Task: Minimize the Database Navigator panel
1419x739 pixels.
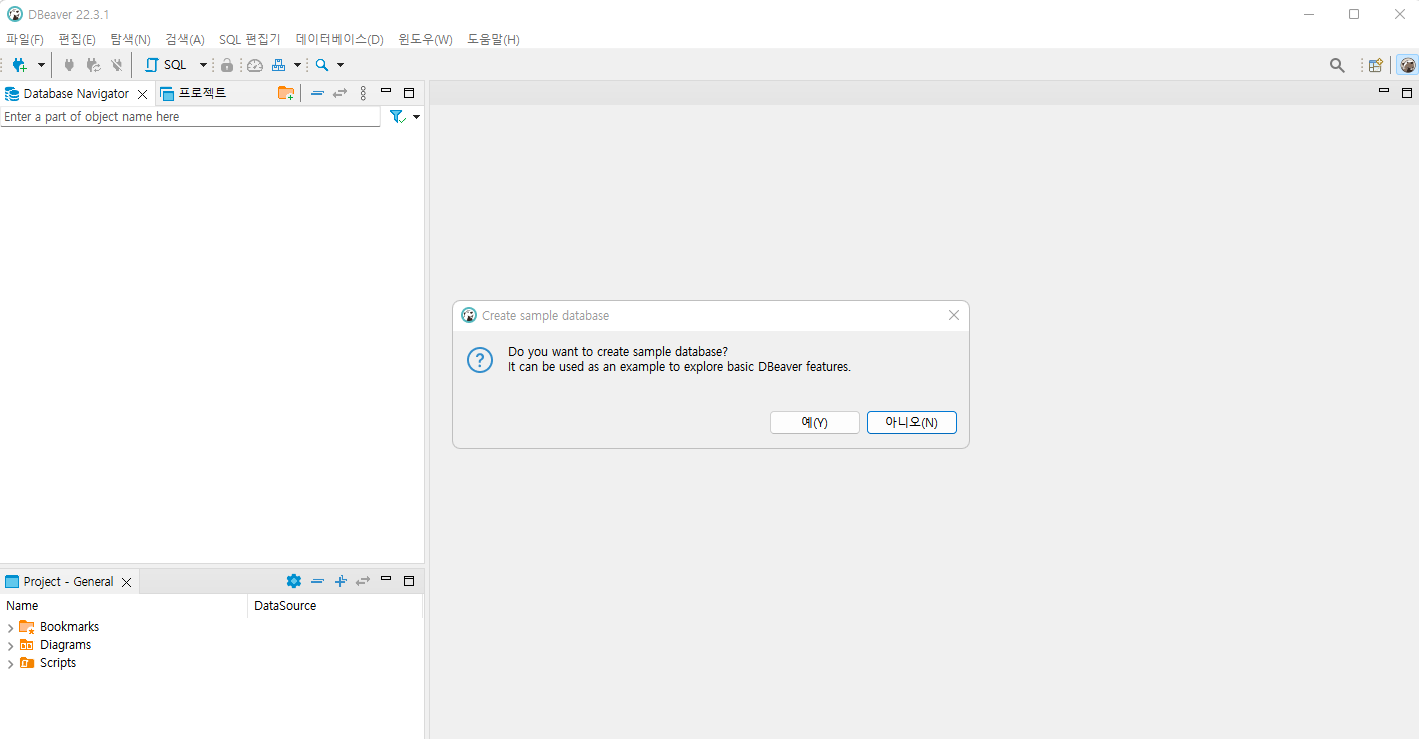Action: point(386,91)
